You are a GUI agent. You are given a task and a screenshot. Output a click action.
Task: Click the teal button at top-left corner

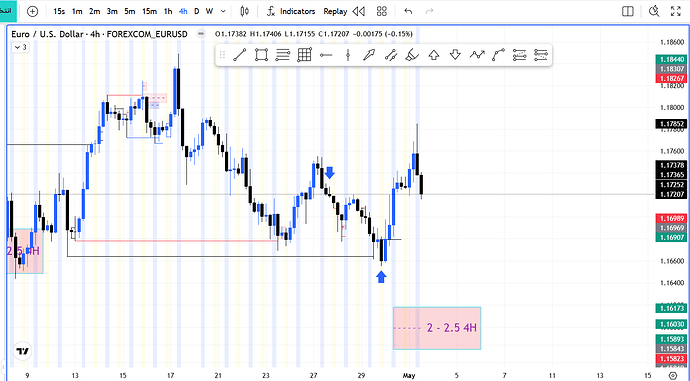(x=8, y=11)
